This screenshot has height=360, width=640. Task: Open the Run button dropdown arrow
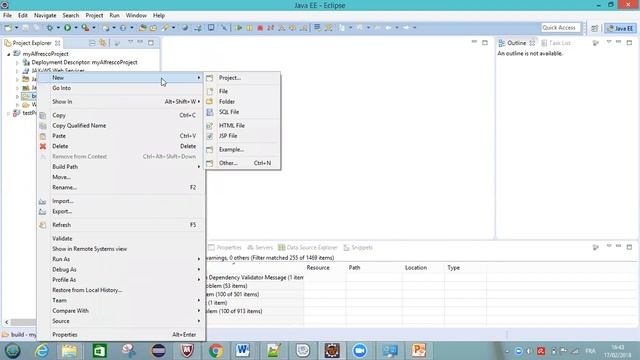click(76, 28)
